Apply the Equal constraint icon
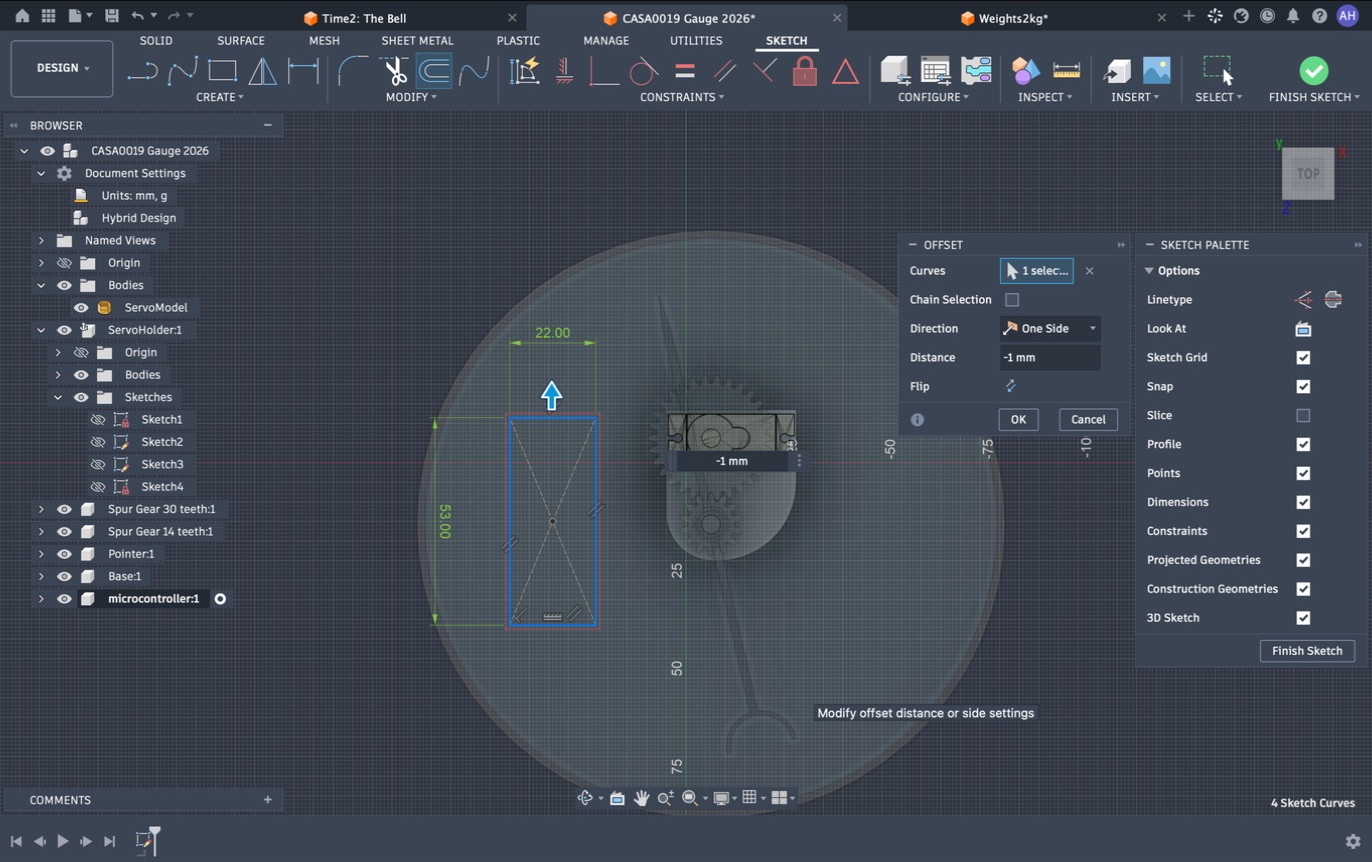The height and width of the screenshot is (862, 1372). (685, 71)
